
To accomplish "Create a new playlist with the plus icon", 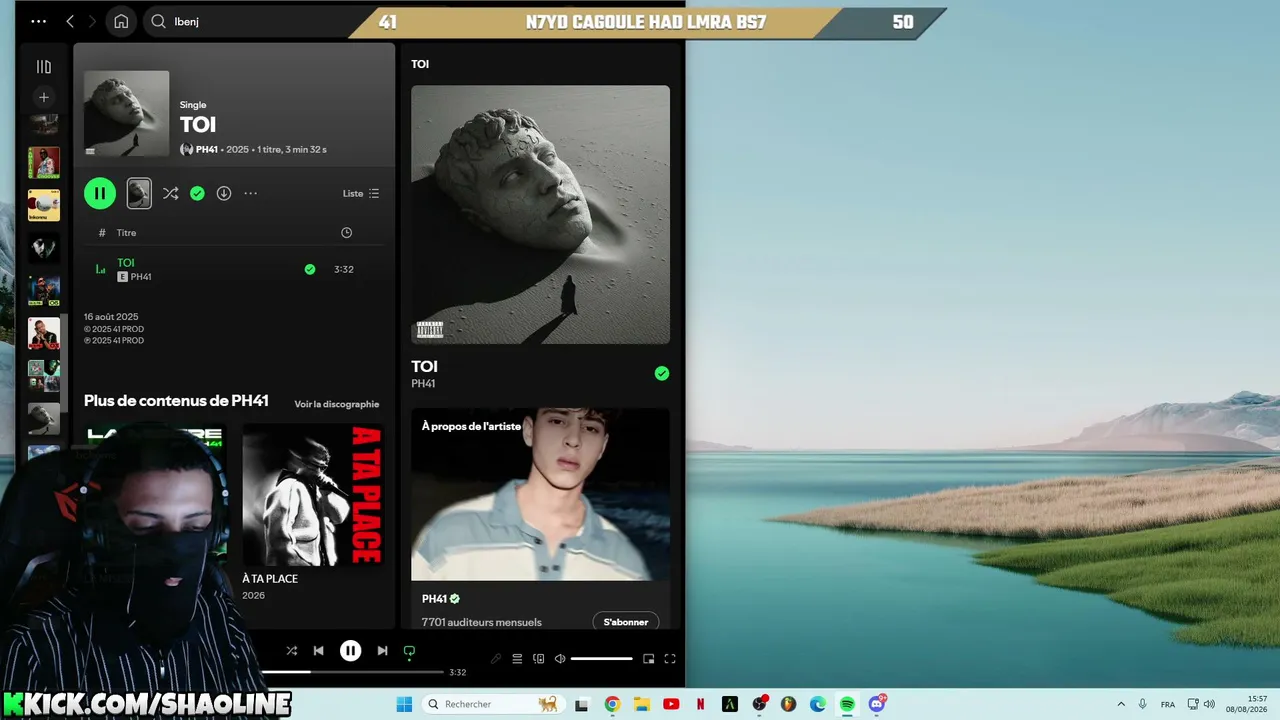I will pos(44,97).
